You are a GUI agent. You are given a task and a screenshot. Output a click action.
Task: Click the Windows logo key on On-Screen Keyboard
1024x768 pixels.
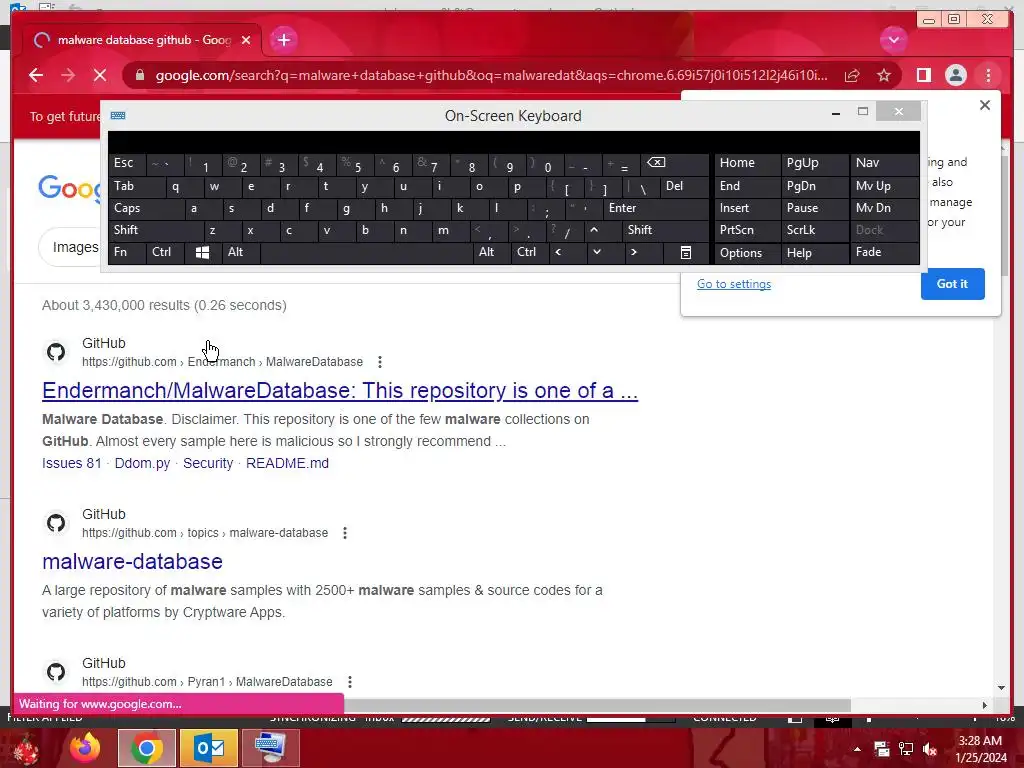click(202, 253)
